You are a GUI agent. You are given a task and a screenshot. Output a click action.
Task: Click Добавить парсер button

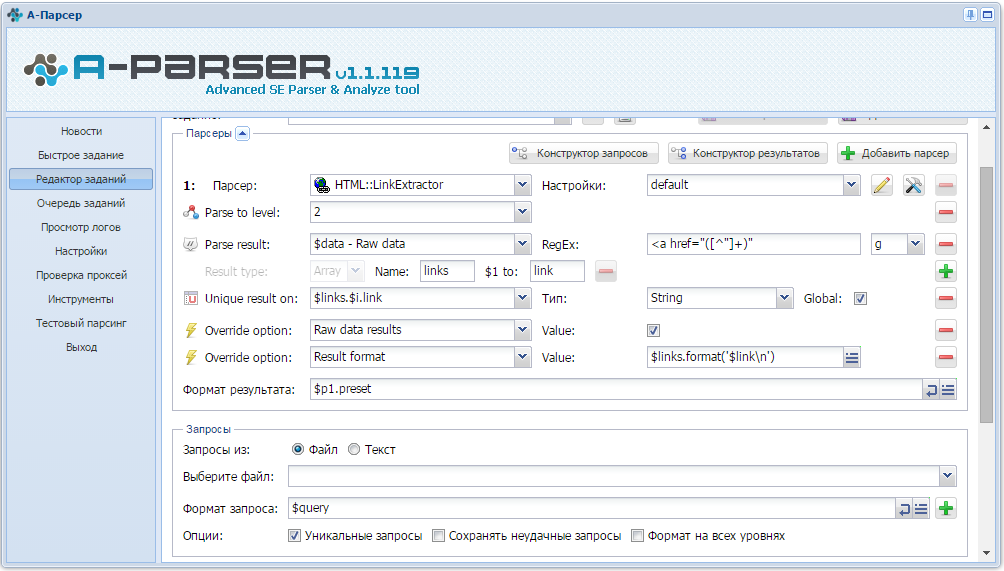[897, 153]
